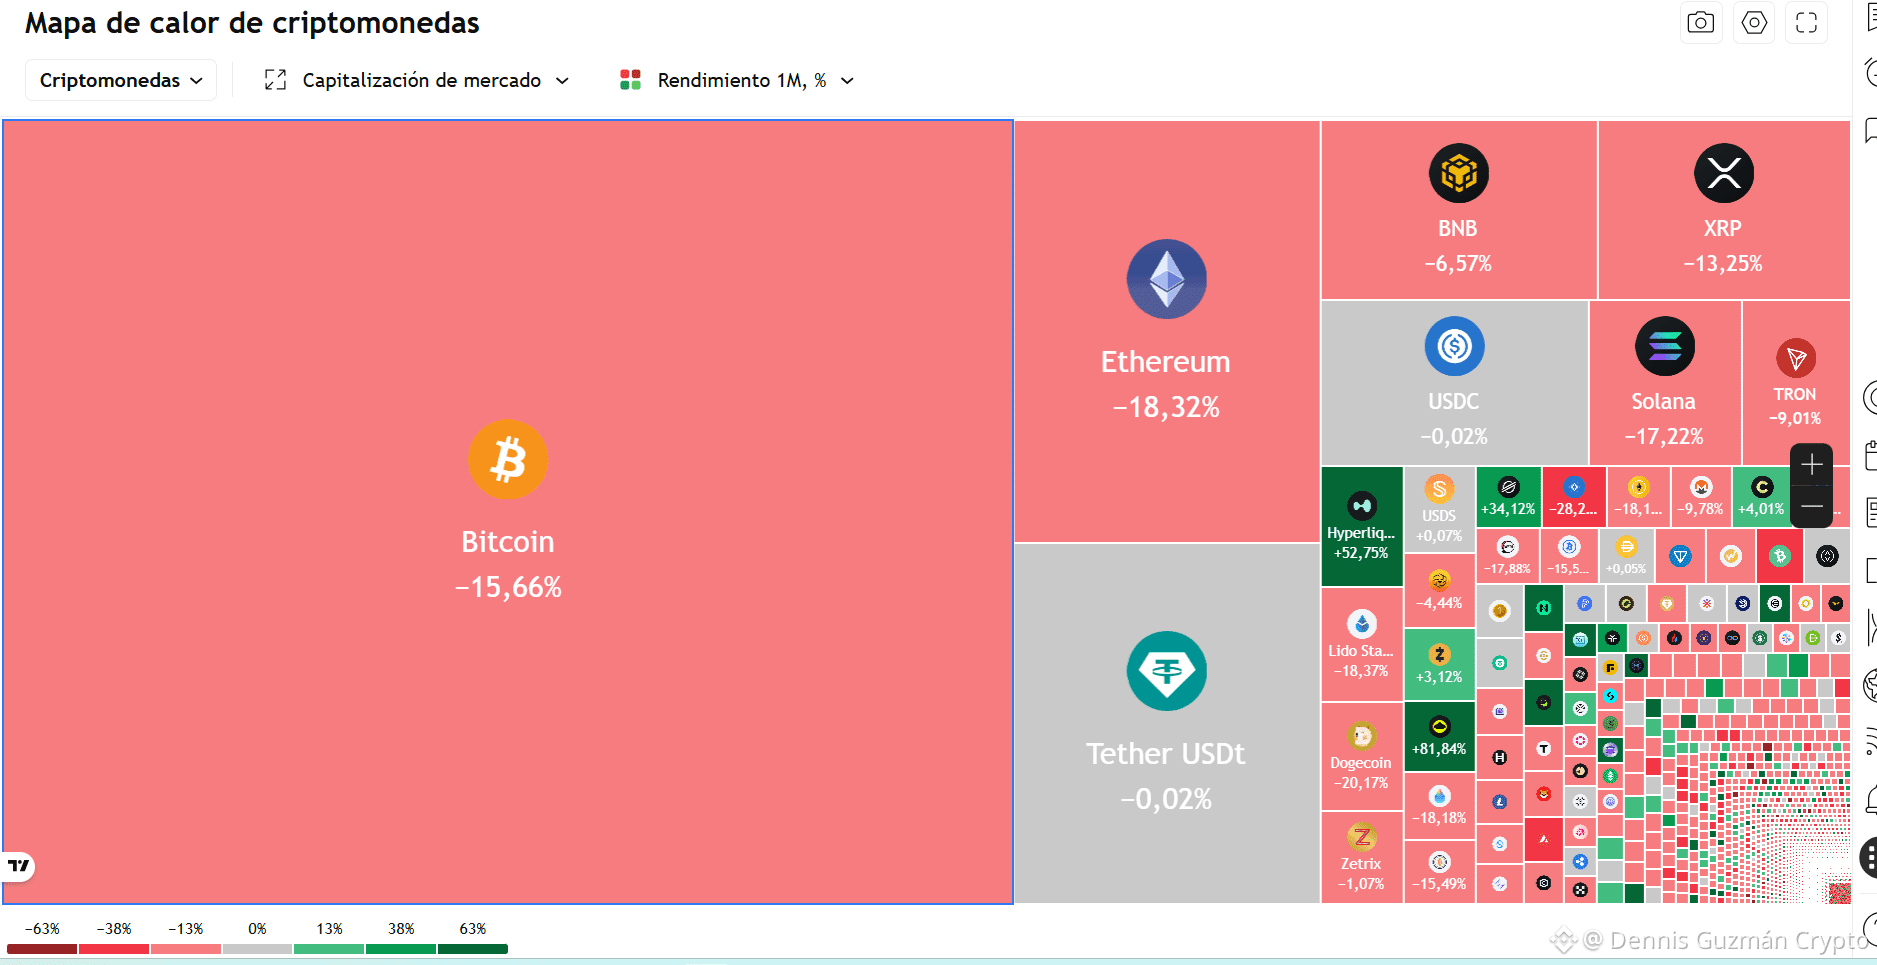Click the −0,02% value under USDC

coord(1454,437)
